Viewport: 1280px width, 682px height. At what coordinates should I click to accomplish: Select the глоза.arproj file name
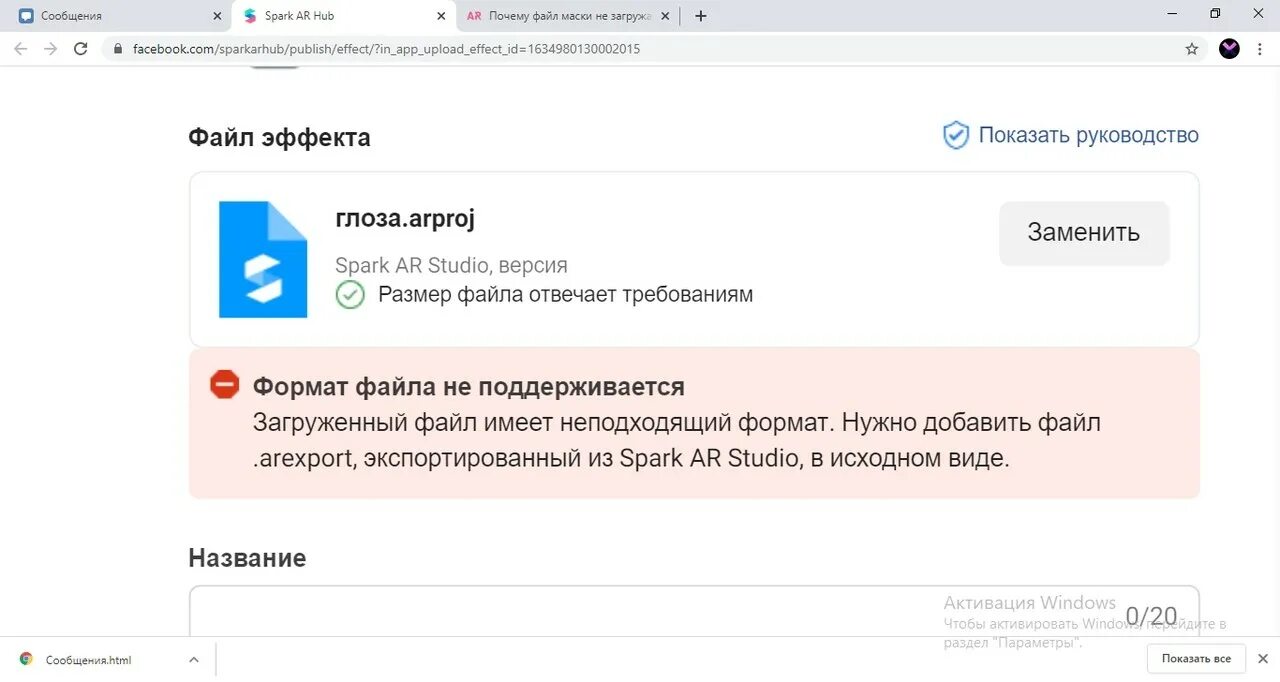(405, 219)
